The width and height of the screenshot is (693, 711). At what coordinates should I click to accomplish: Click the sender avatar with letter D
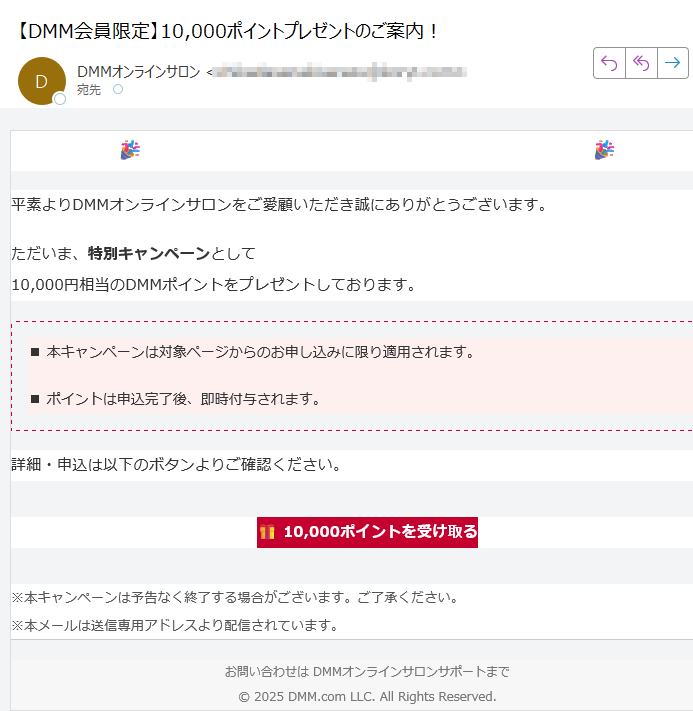click(x=42, y=81)
